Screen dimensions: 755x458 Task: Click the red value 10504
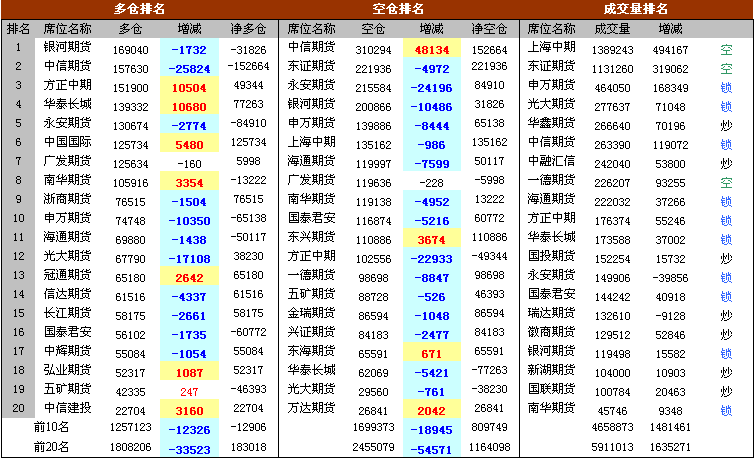click(189, 88)
